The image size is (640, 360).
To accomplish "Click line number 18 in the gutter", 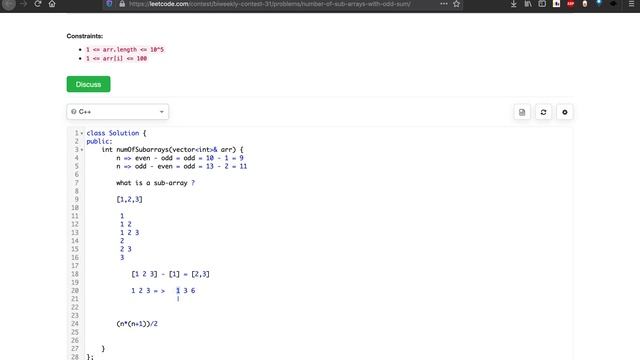I will click(x=75, y=274).
